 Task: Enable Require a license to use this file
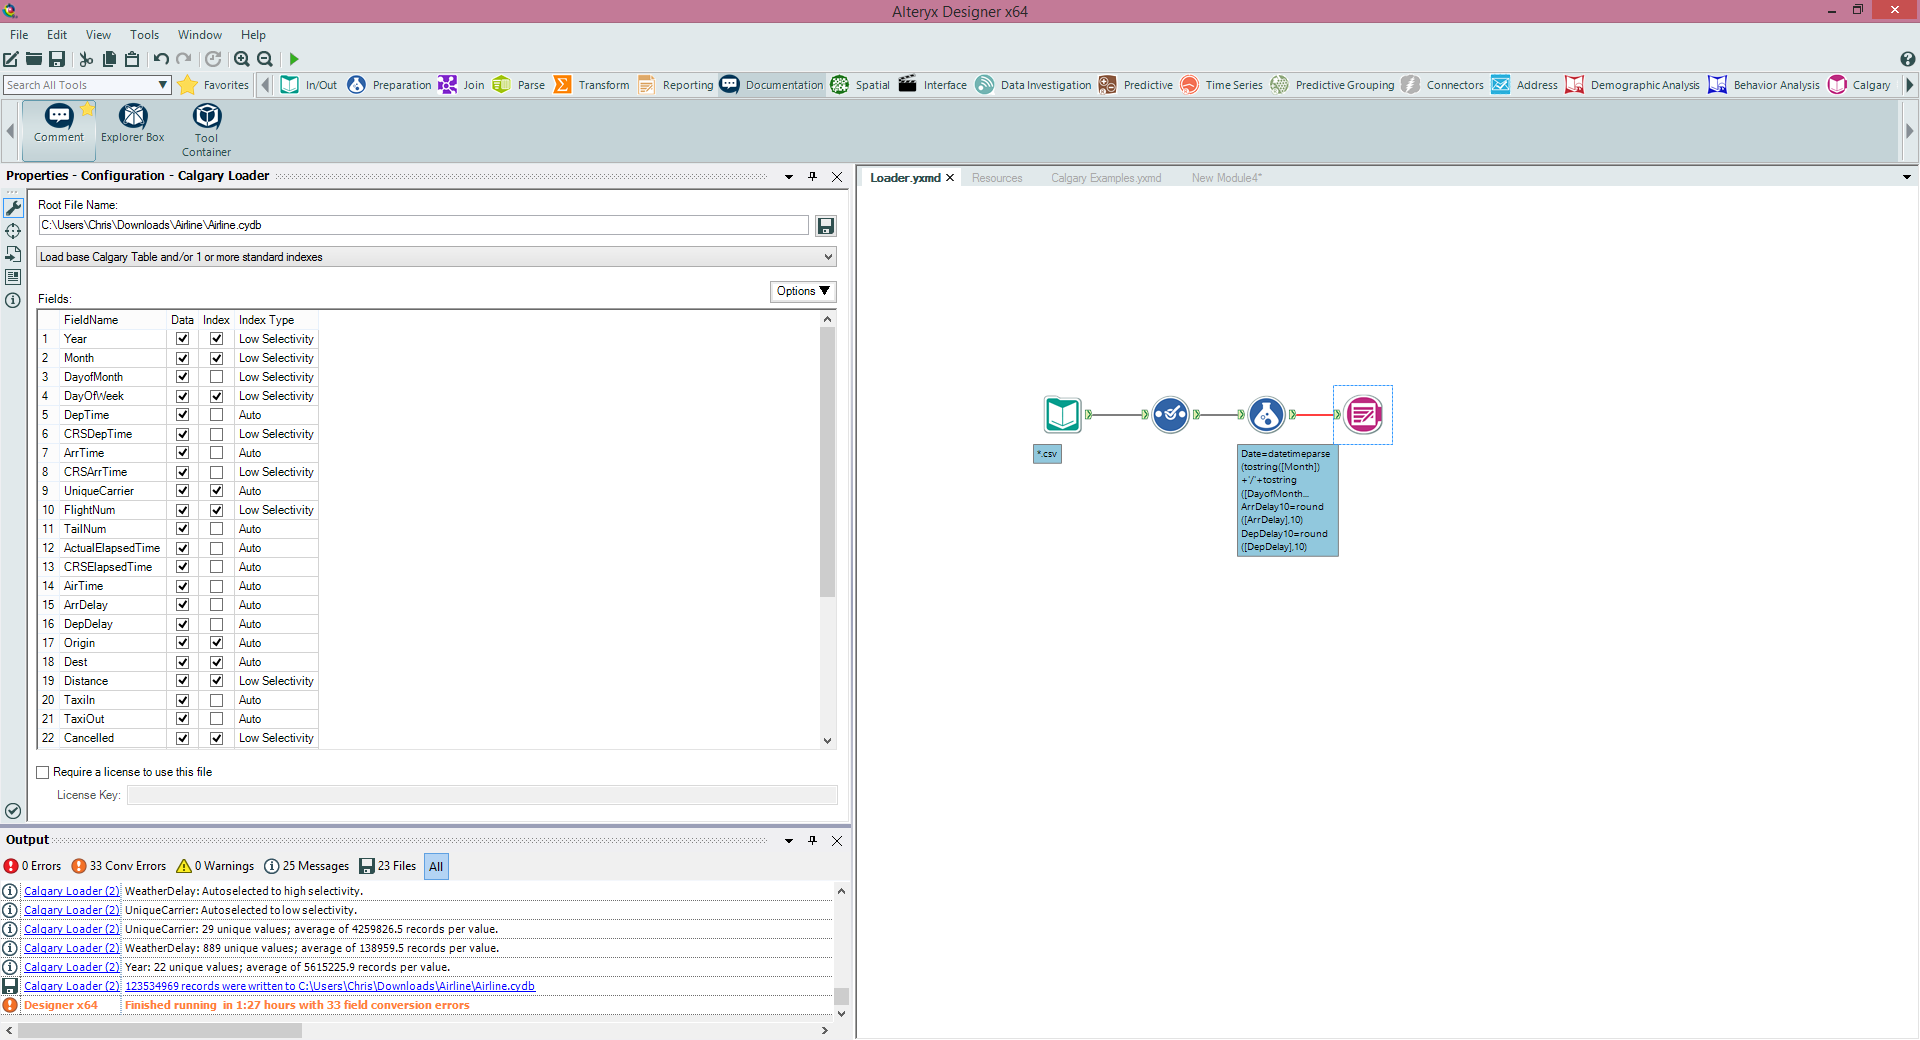[43, 772]
